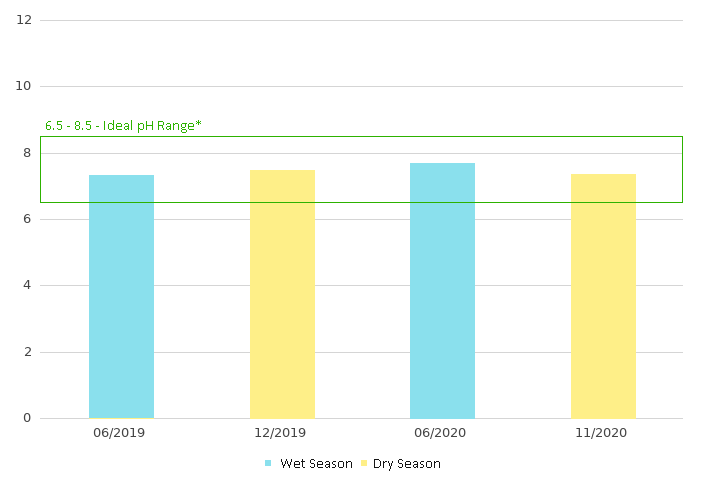Image resolution: width=702 pixels, height=498 pixels.
Task: Click the y-axis value 12
Action: tap(24, 20)
